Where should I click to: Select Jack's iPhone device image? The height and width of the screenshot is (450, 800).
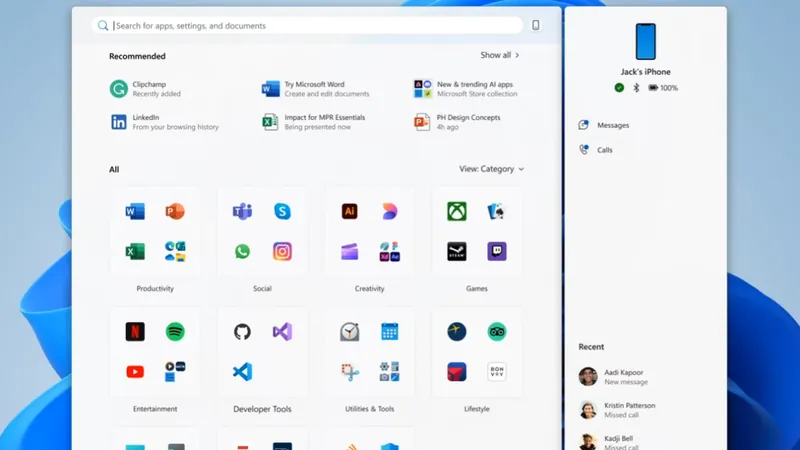[645, 41]
